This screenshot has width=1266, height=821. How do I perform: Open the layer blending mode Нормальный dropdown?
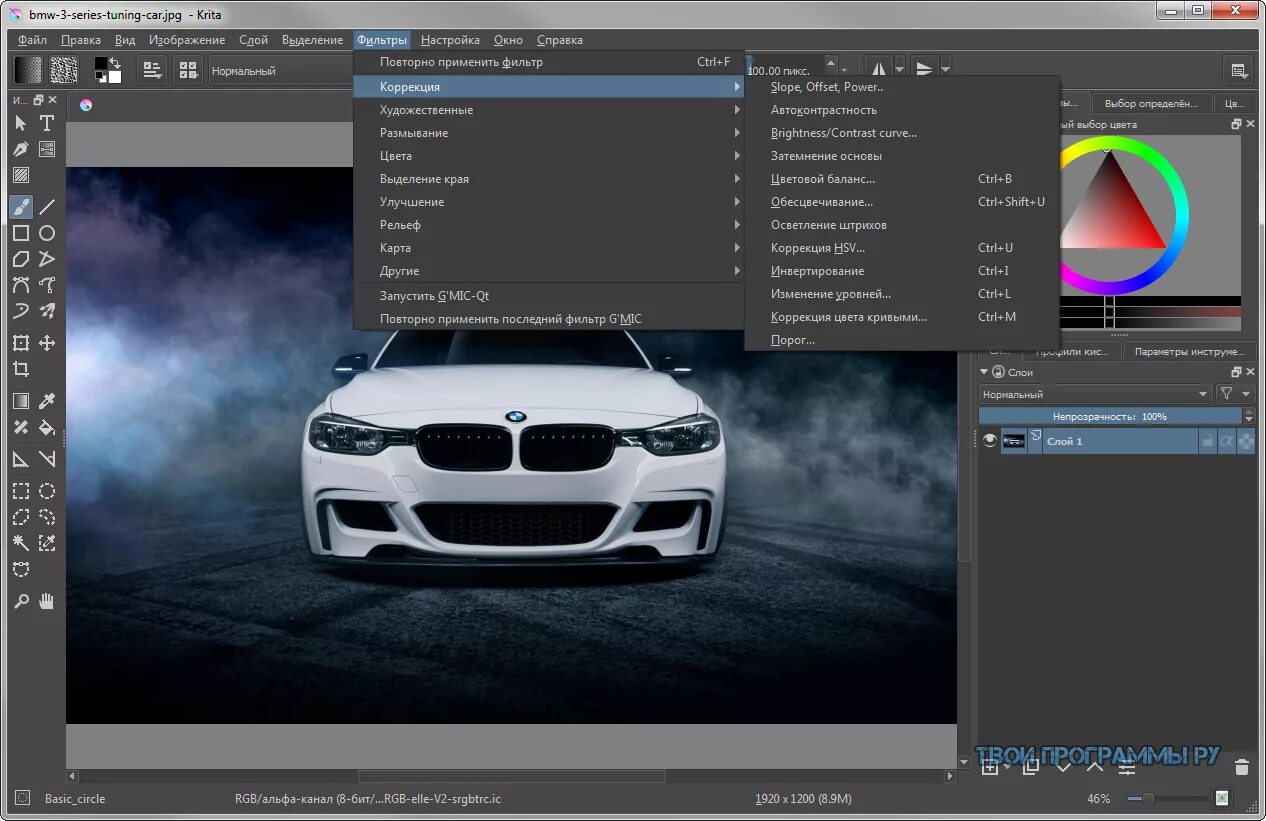point(1095,394)
